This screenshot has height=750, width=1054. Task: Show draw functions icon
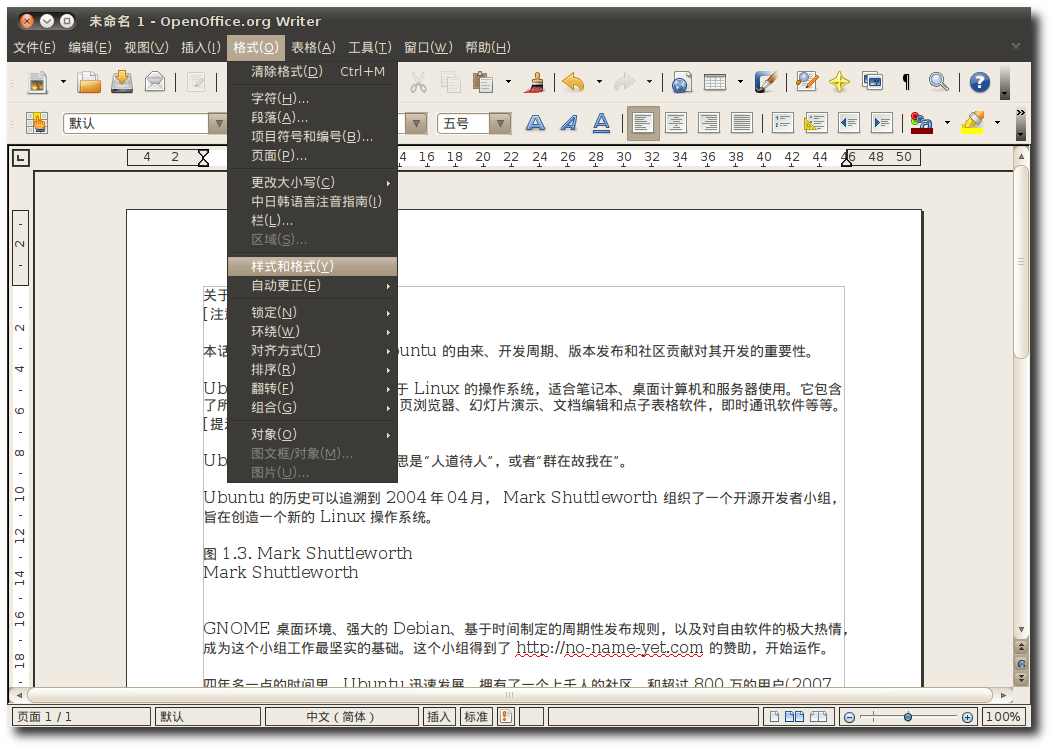click(766, 82)
